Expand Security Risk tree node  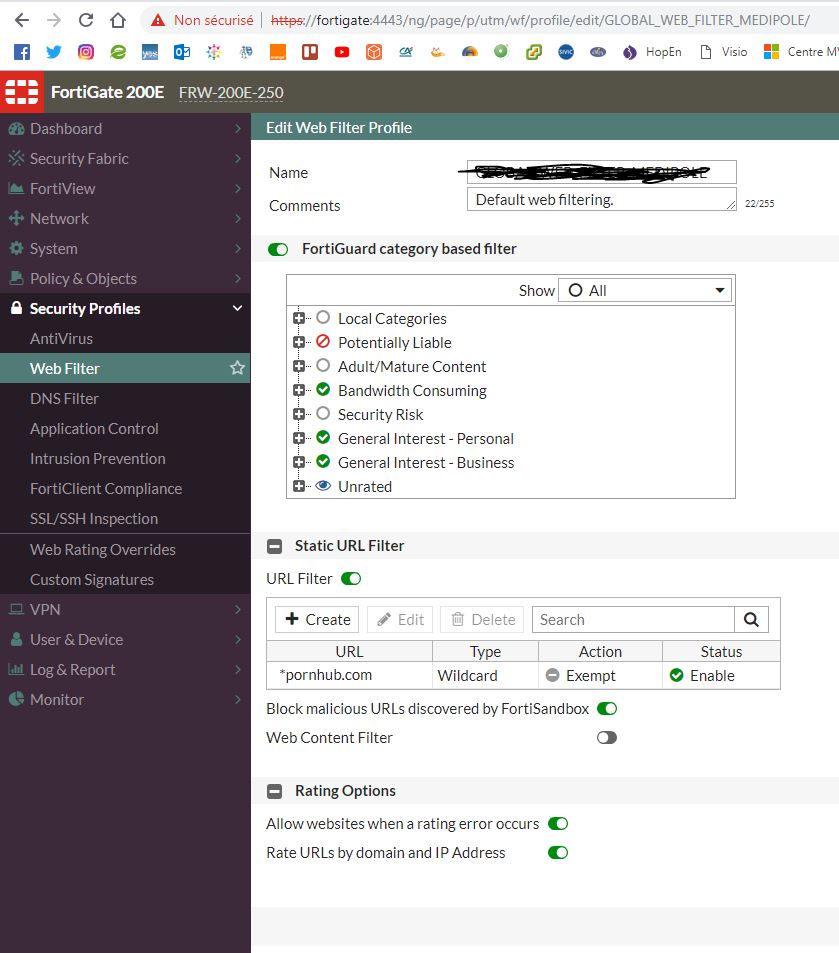tap(299, 414)
